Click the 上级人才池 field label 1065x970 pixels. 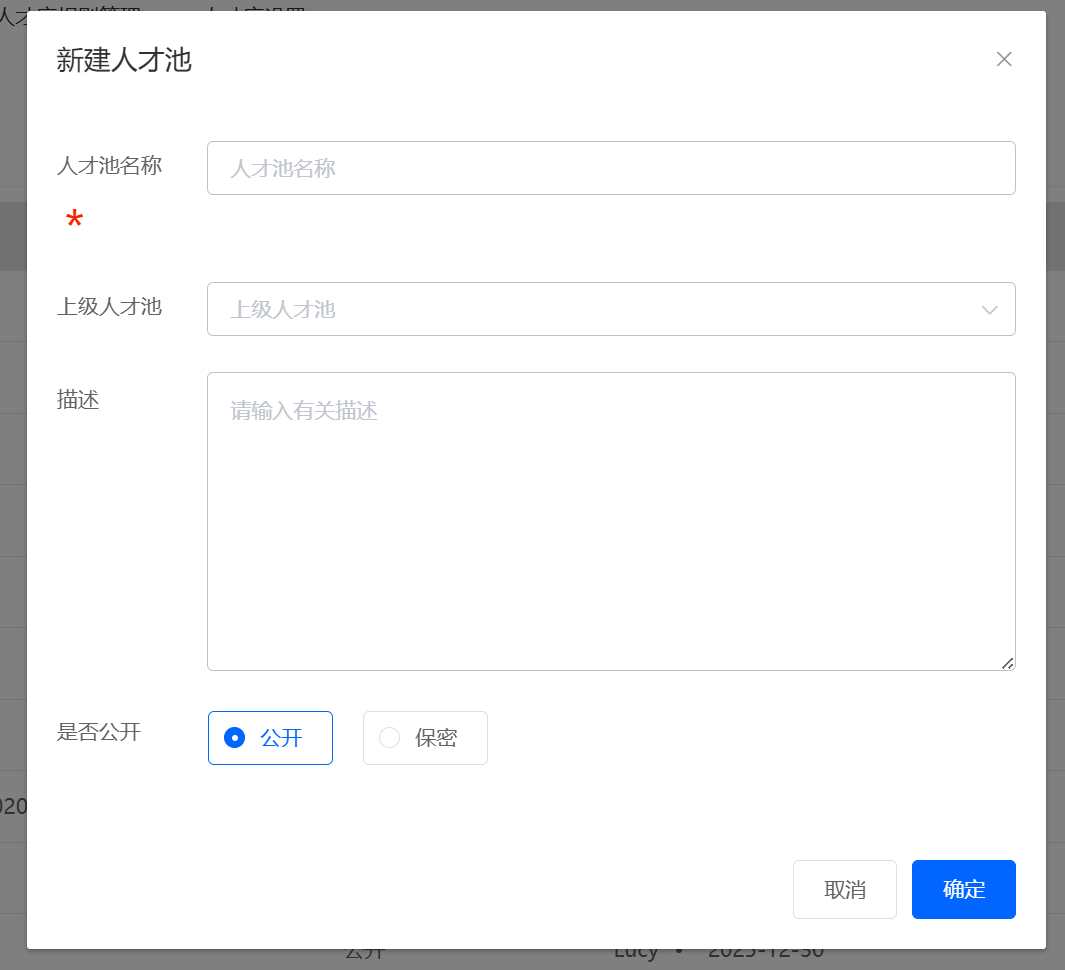click(109, 306)
